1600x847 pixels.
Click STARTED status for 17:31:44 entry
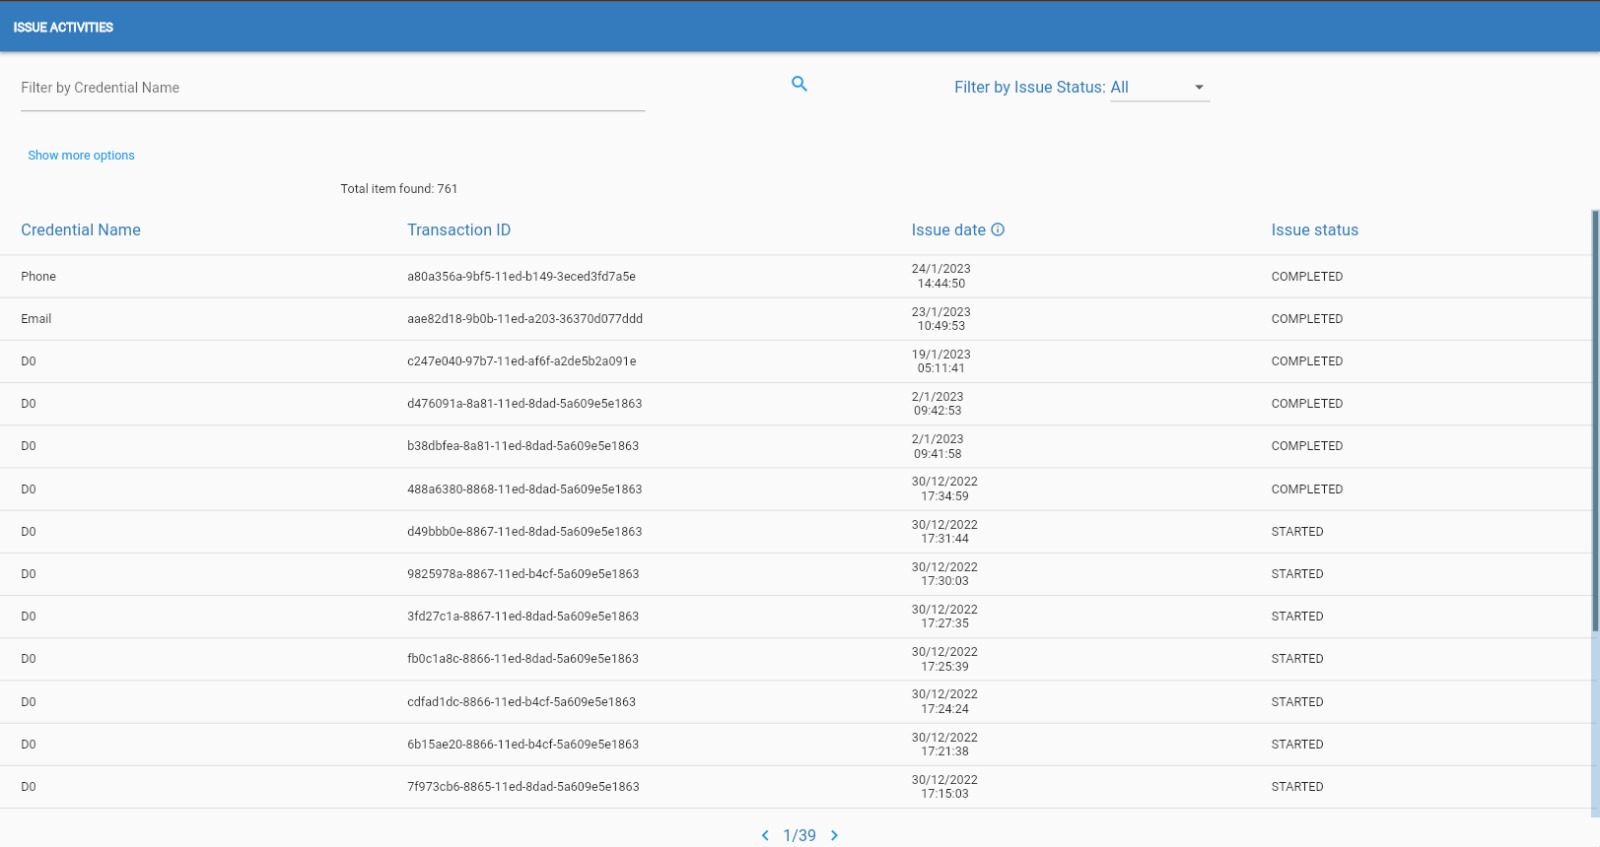coord(1297,532)
